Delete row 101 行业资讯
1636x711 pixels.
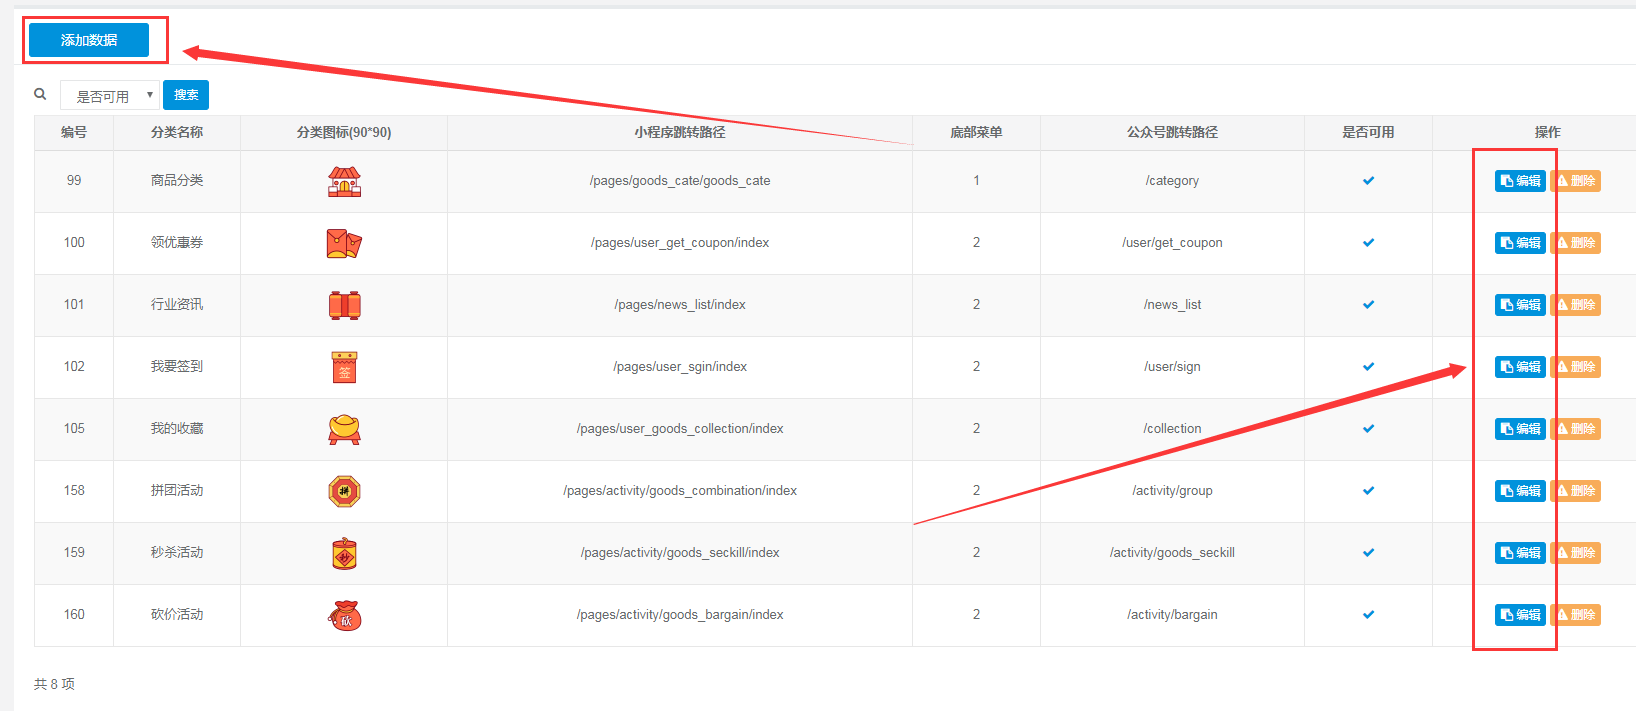(1576, 305)
